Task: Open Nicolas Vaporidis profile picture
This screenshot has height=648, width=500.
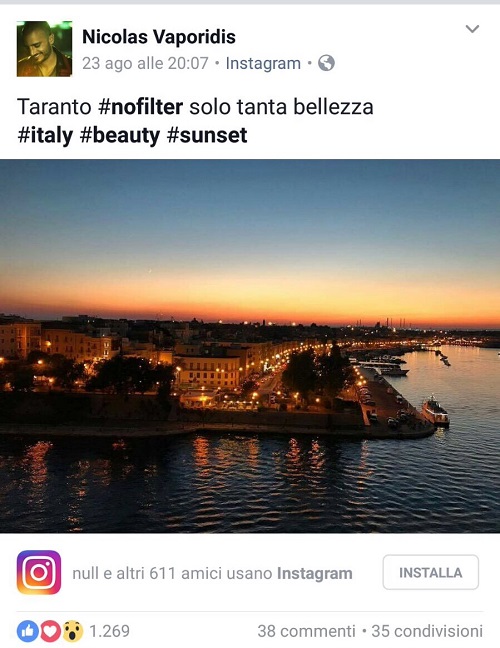Action: [x=44, y=49]
